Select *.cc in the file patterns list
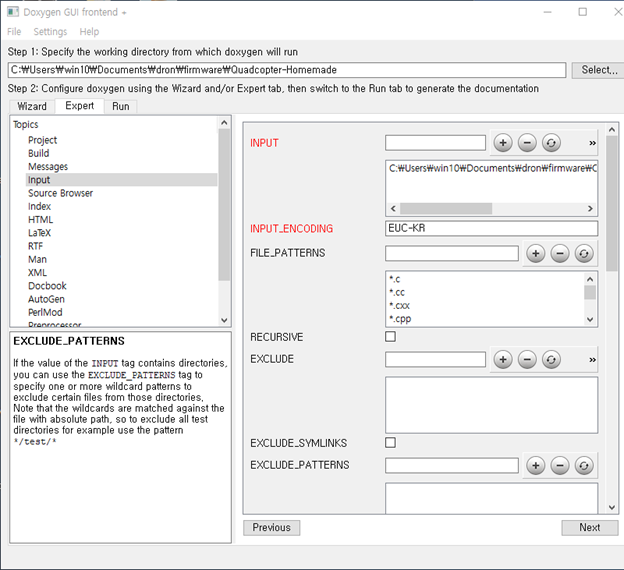Image resolution: width=624 pixels, height=570 pixels. pos(397,292)
